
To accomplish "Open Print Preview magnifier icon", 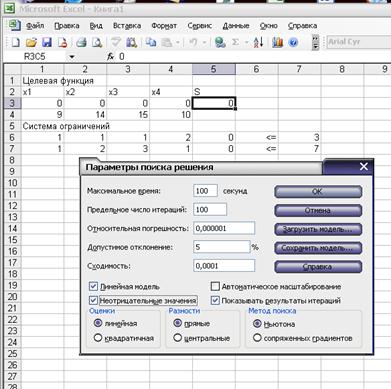I will 97,42.
